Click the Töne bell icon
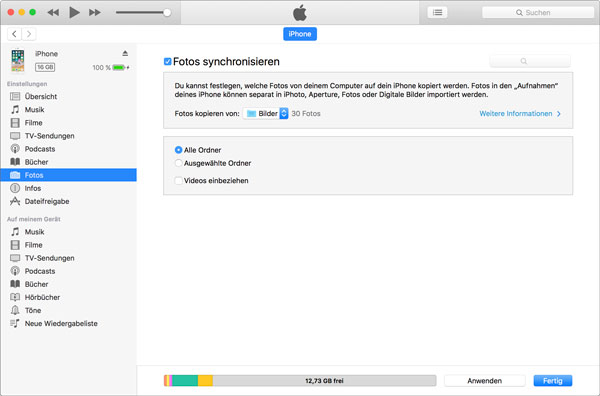600x396 pixels. pyautogui.click(x=15, y=310)
